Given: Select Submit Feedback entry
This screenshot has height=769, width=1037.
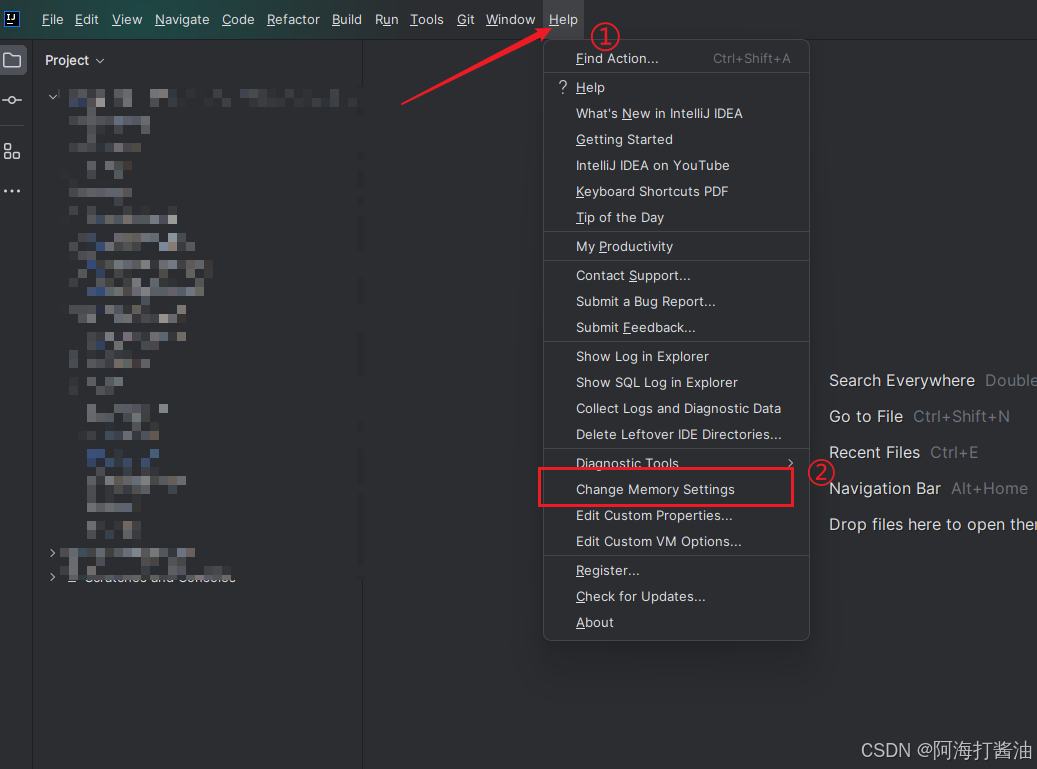Looking at the screenshot, I should tap(676, 327).
